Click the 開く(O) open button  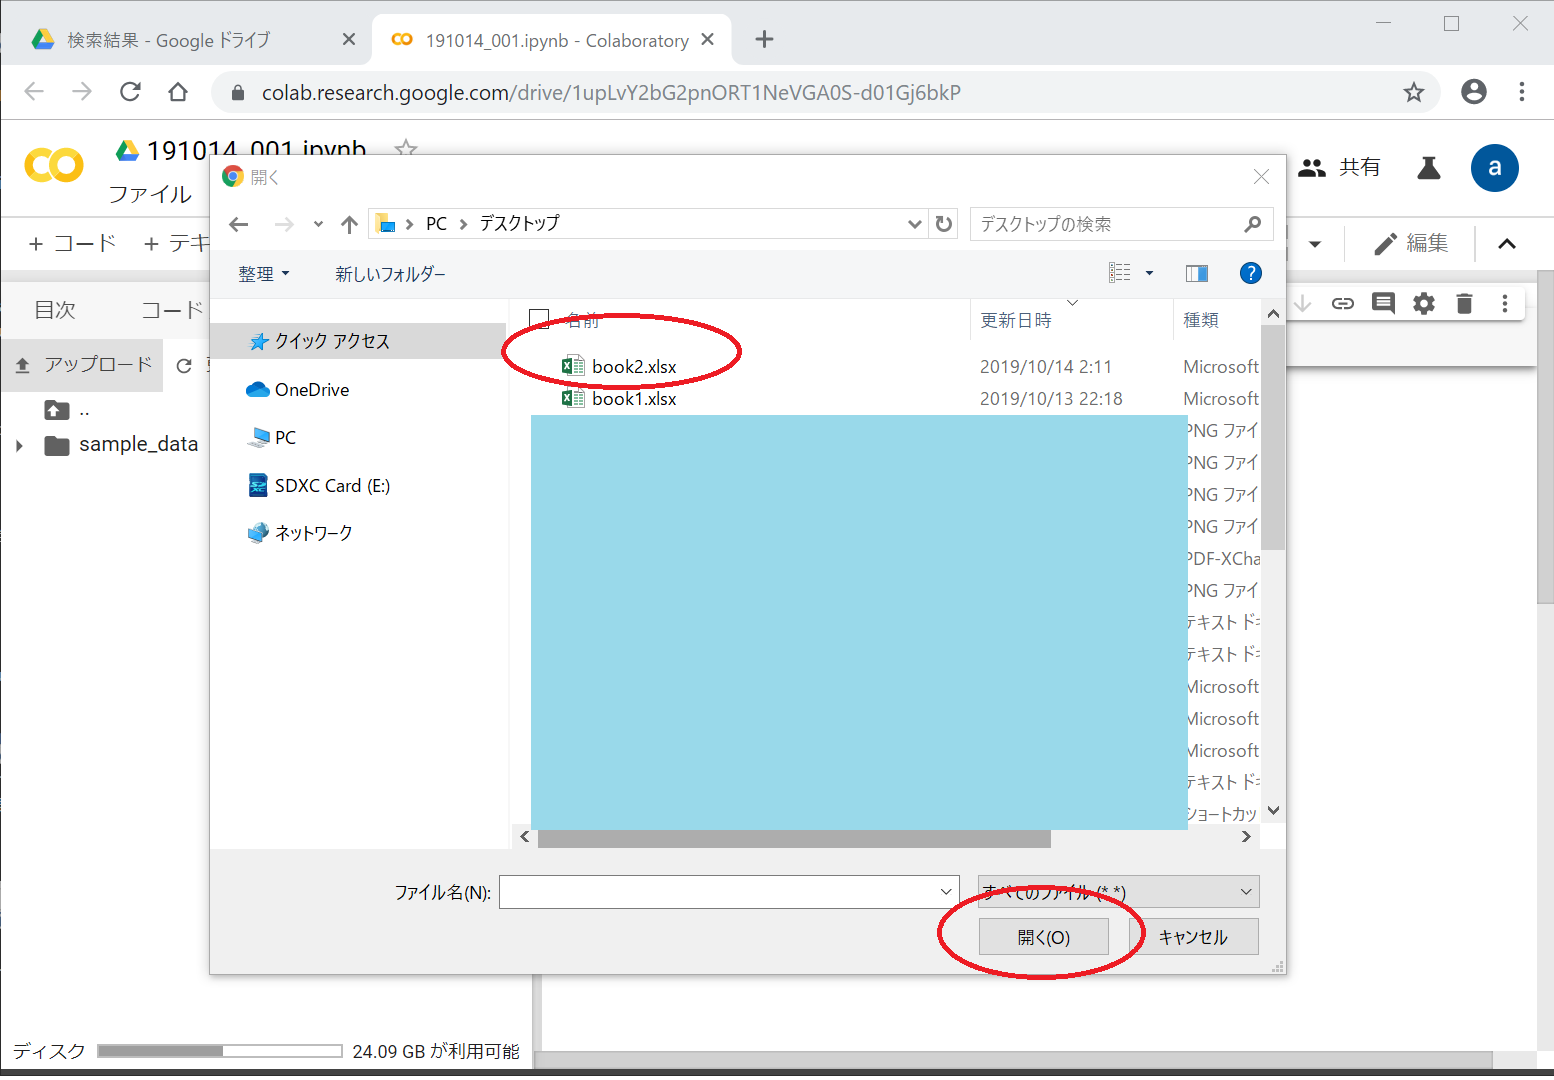1043,937
